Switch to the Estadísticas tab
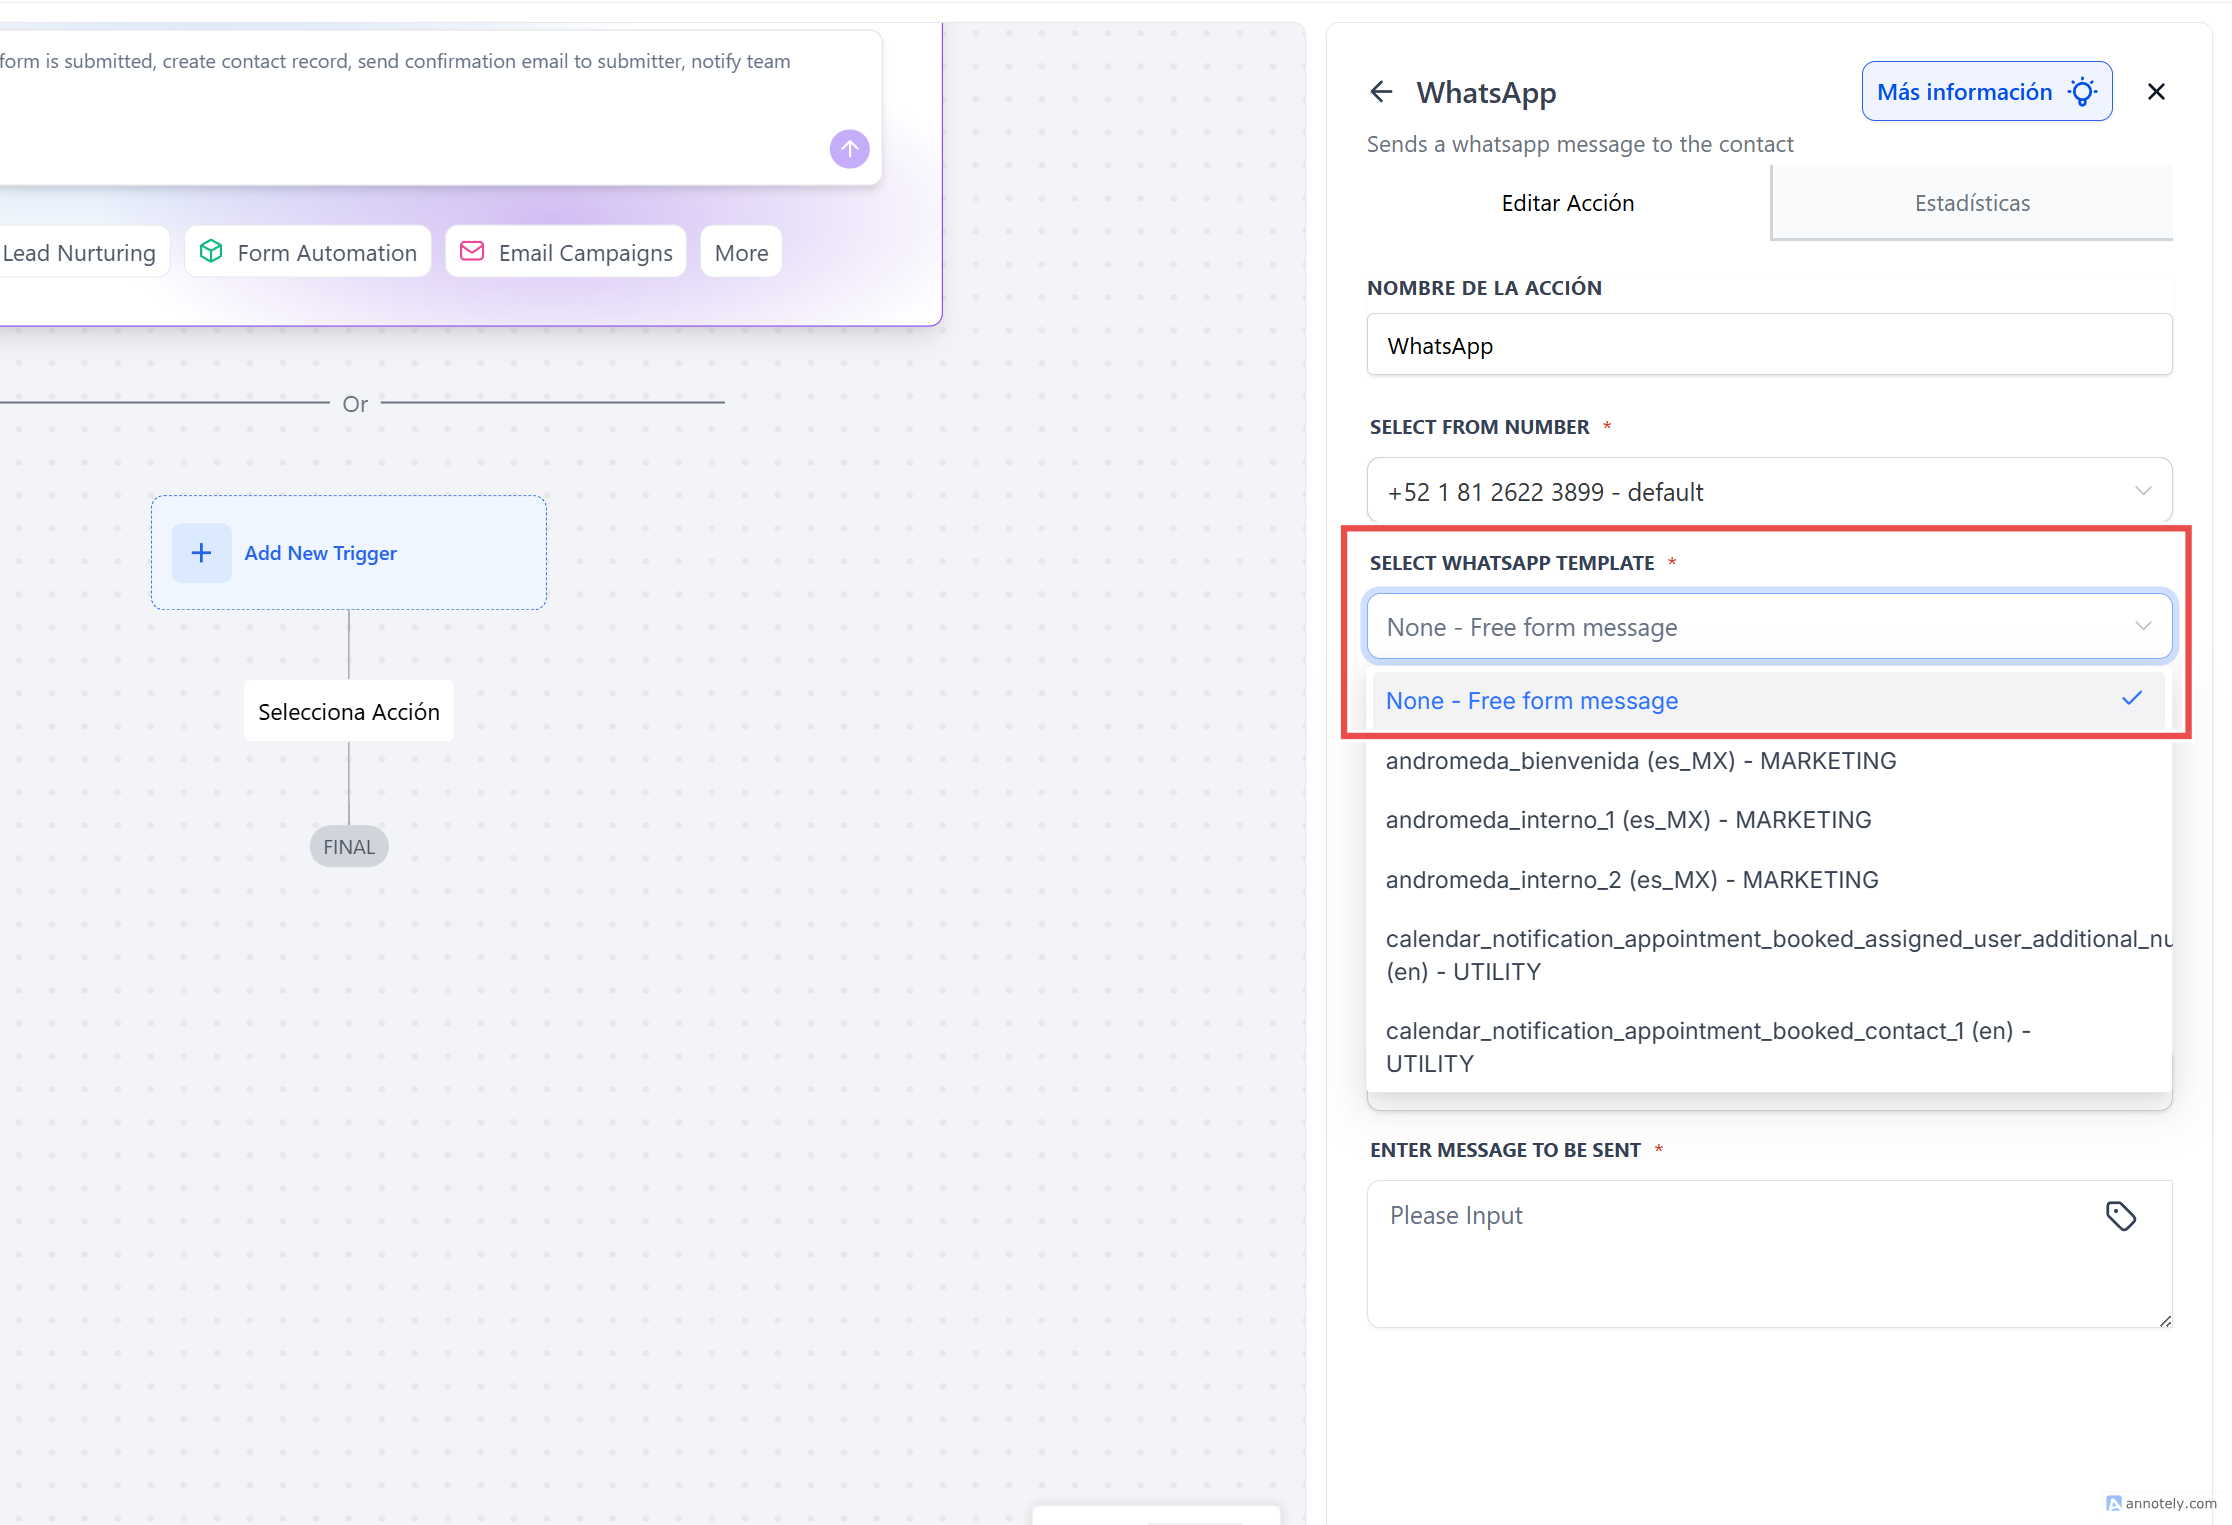Image resolution: width=2232 pixels, height=1525 pixels. [1971, 203]
